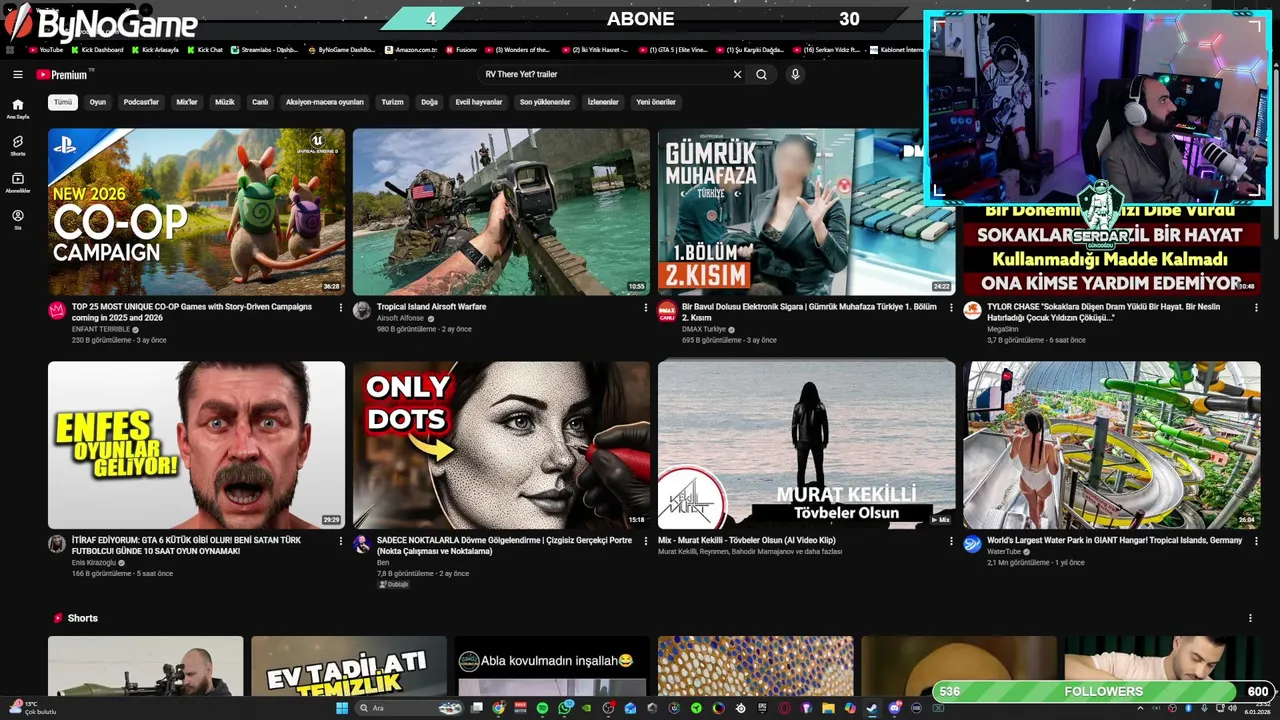This screenshot has width=1280, height=720.
Task: Select the Yeni öneriler chip
Action: [656, 102]
